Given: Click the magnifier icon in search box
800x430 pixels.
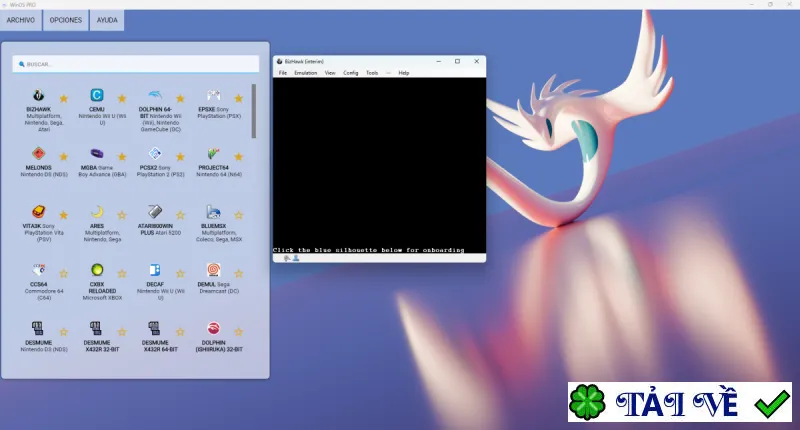Looking at the screenshot, I should [21, 64].
